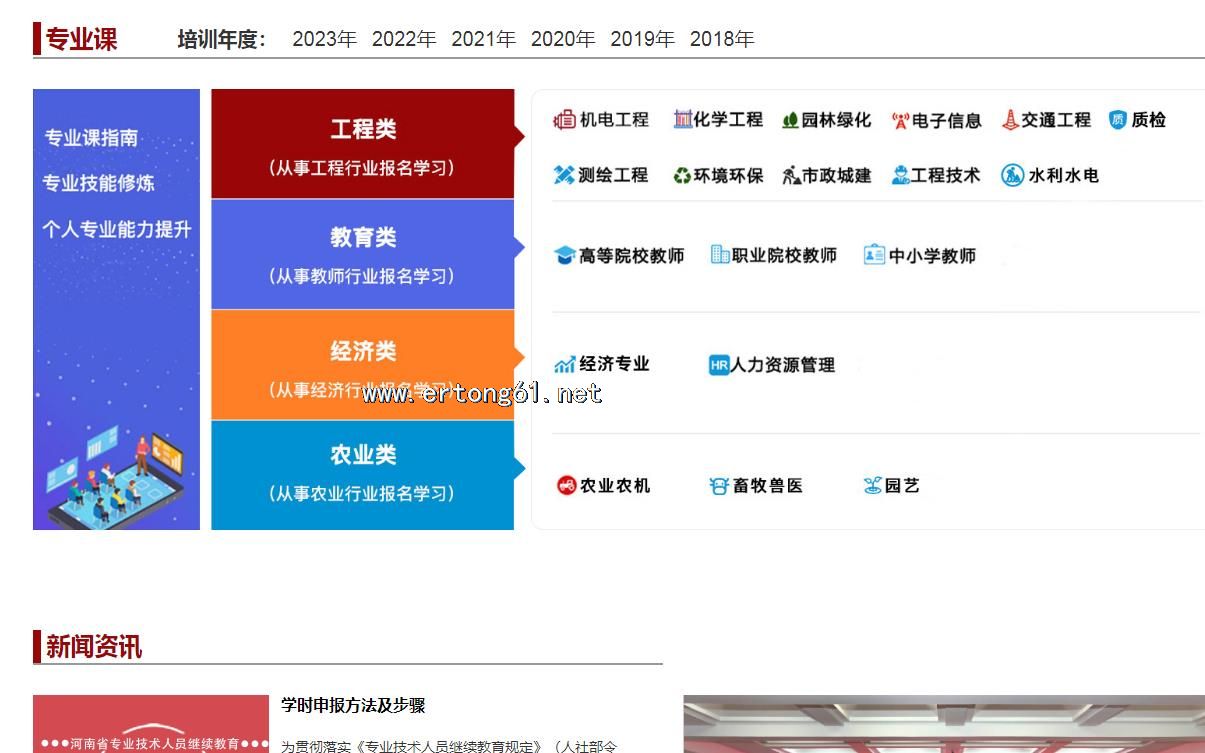Select the 环境环保 recycle icon
The image size is (1205, 753).
pyautogui.click(x=682, y=176)
